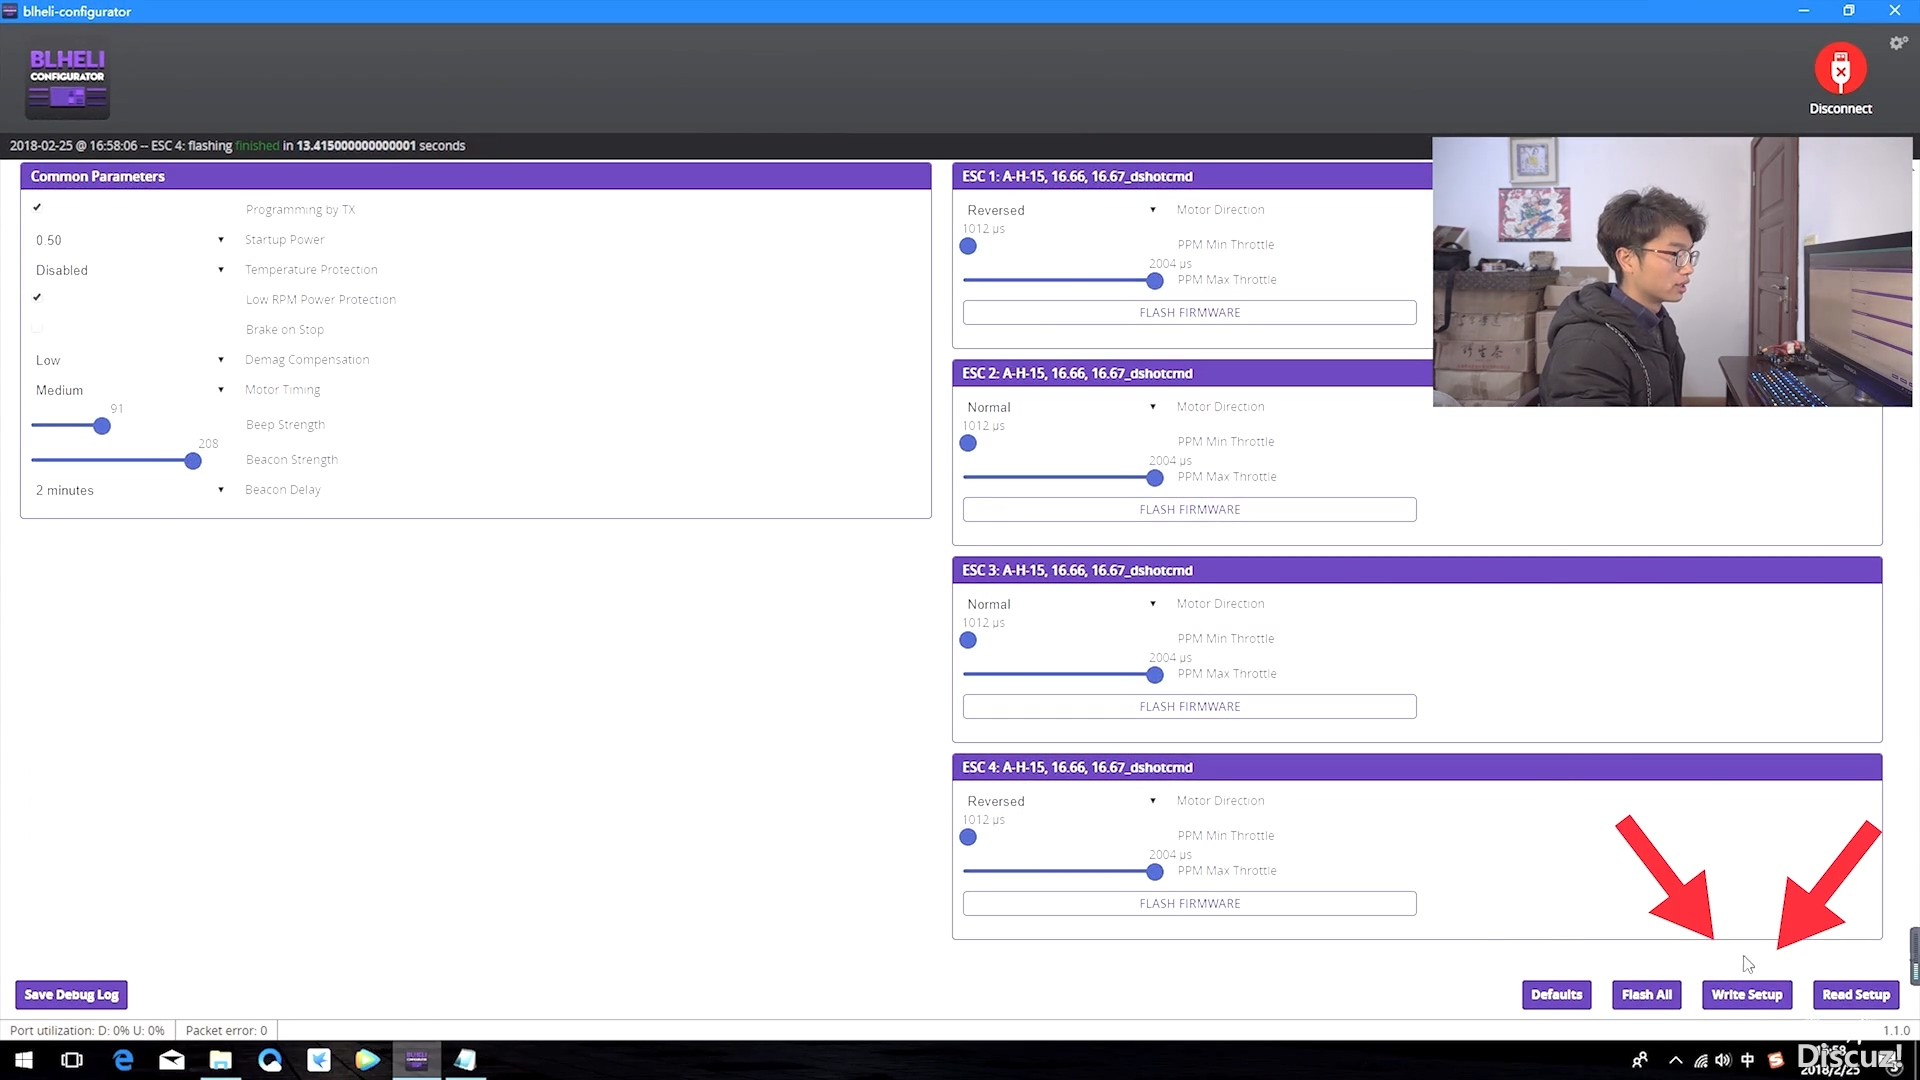Click Packet error status text

tap(226, 1030)
